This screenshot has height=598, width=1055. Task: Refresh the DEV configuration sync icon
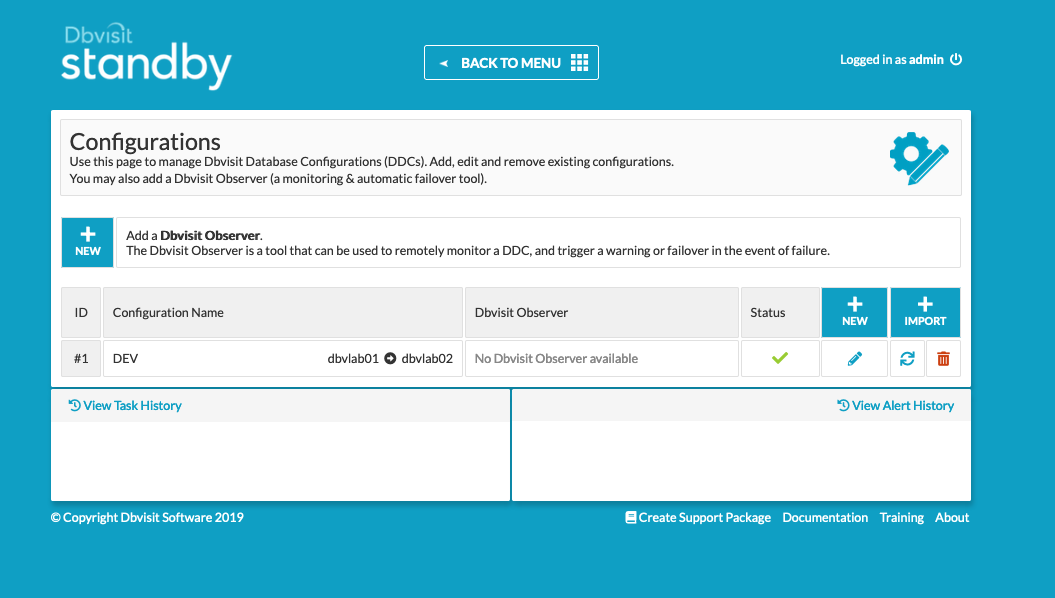point(907,359)
